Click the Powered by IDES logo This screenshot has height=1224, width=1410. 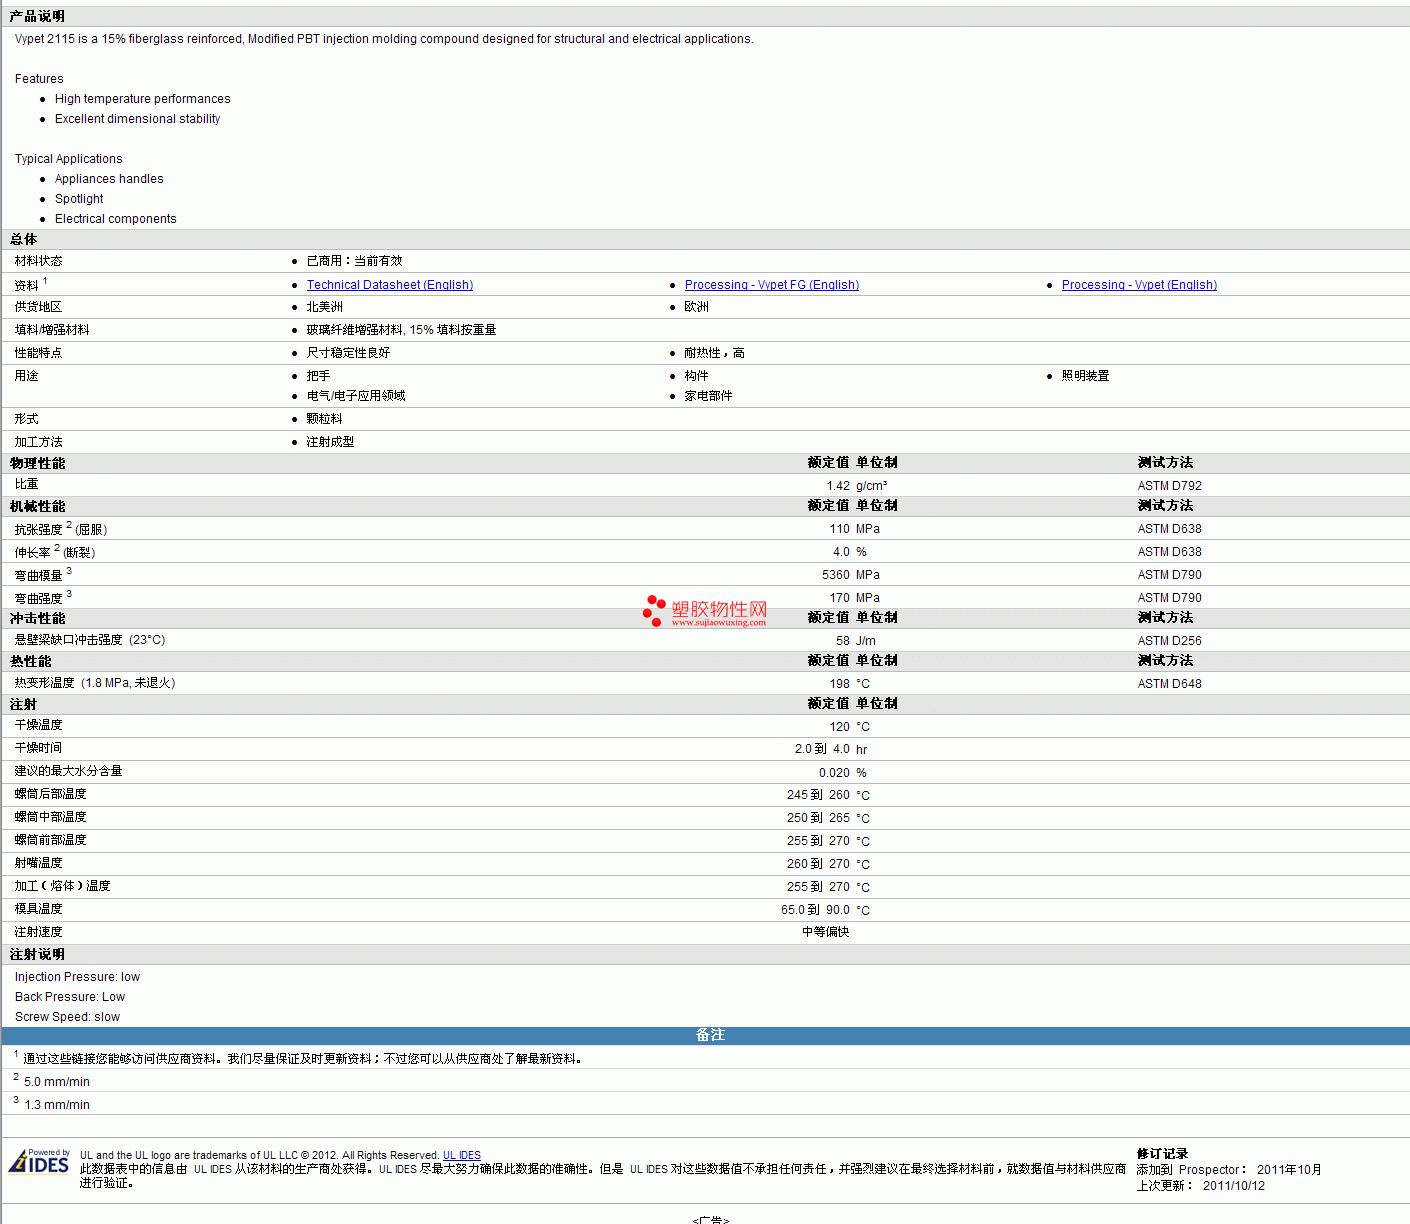point(39,1161)
